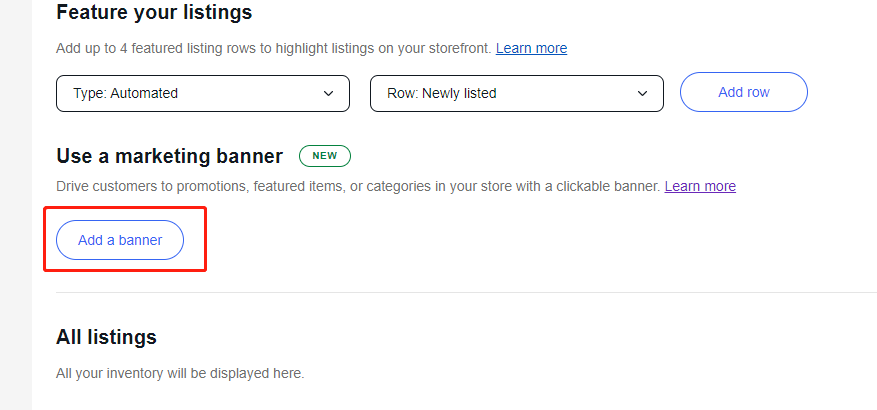Click the "Add a banner" button

pyautogui.click(x=120, y=240)
